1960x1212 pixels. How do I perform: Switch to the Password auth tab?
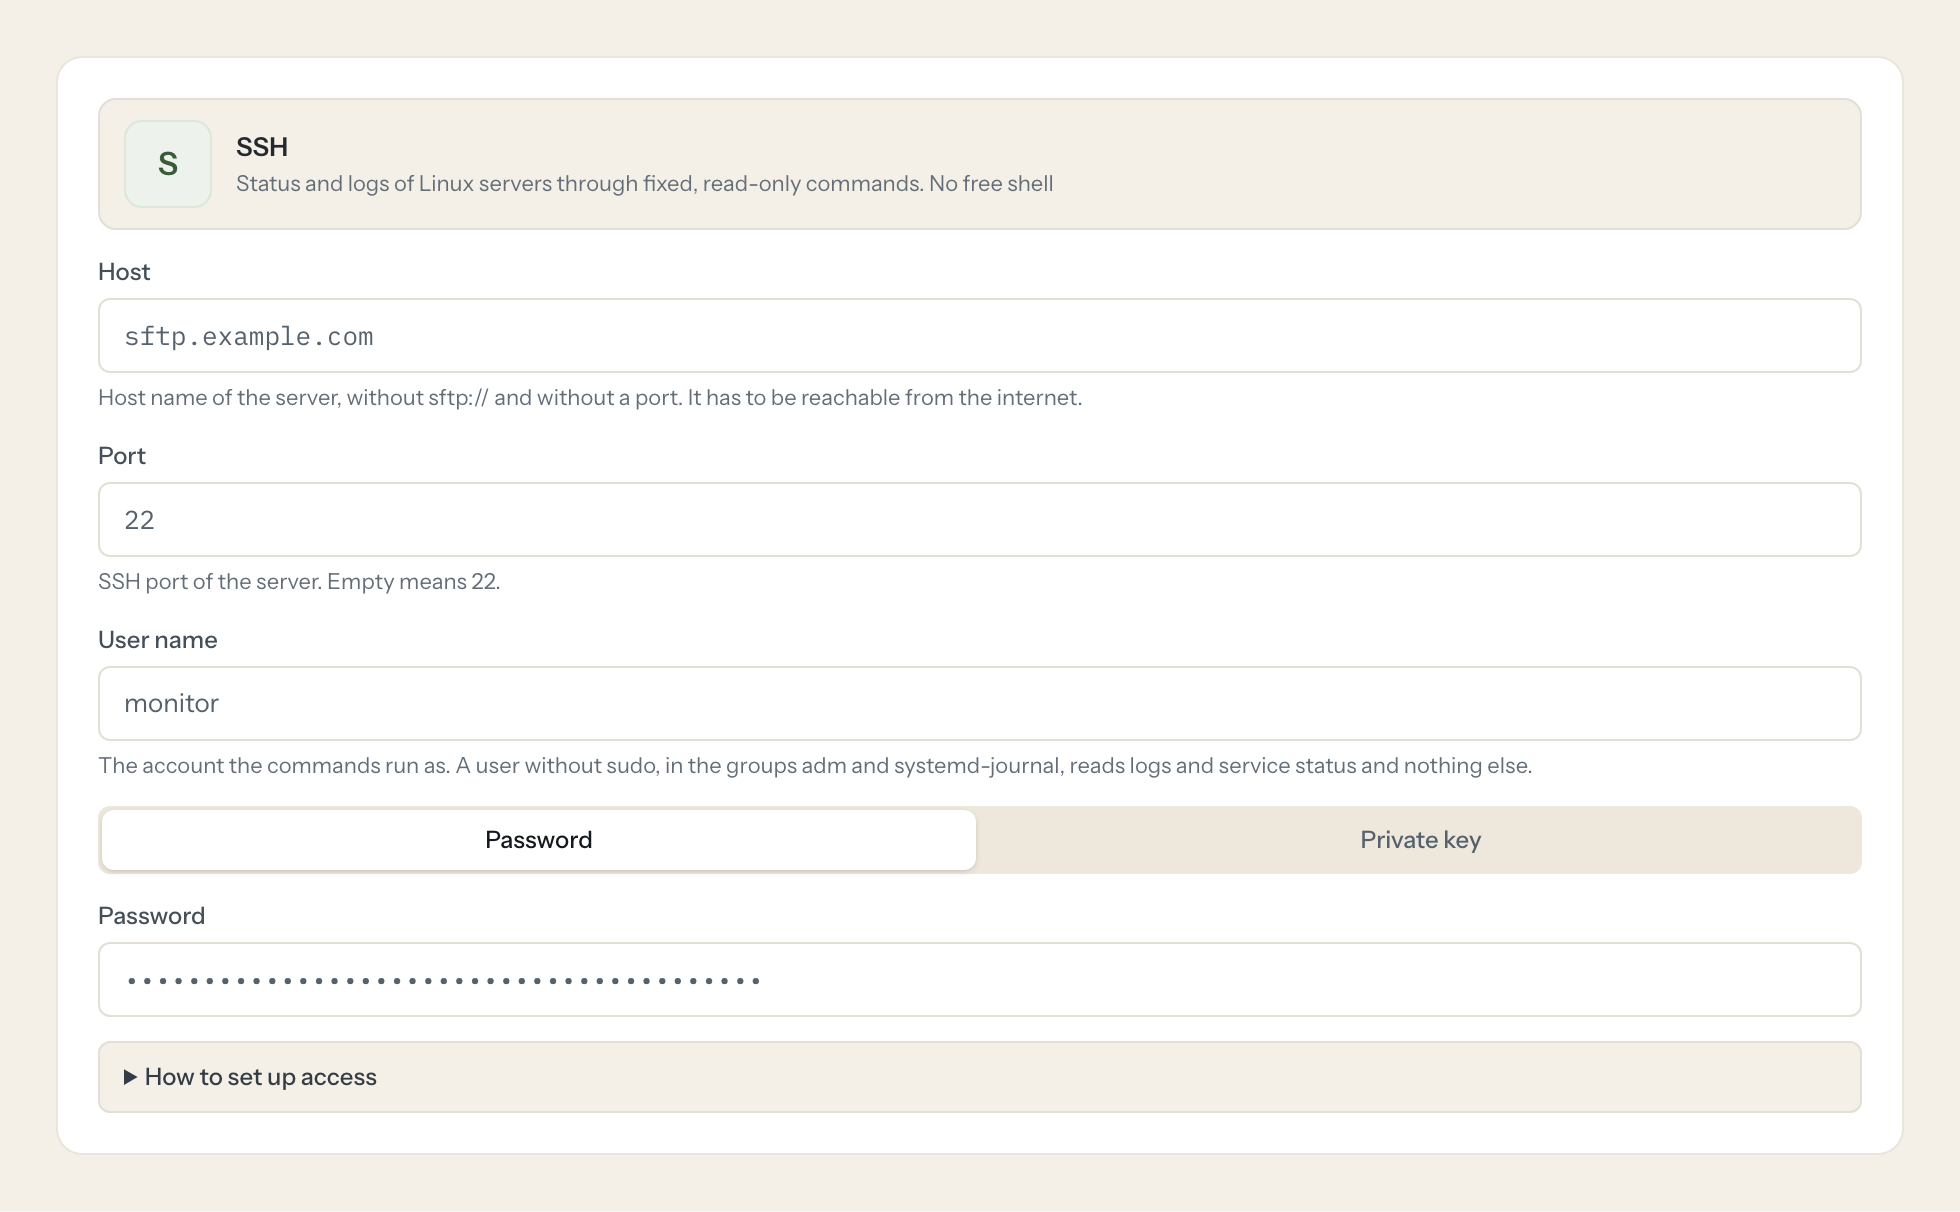539,840
